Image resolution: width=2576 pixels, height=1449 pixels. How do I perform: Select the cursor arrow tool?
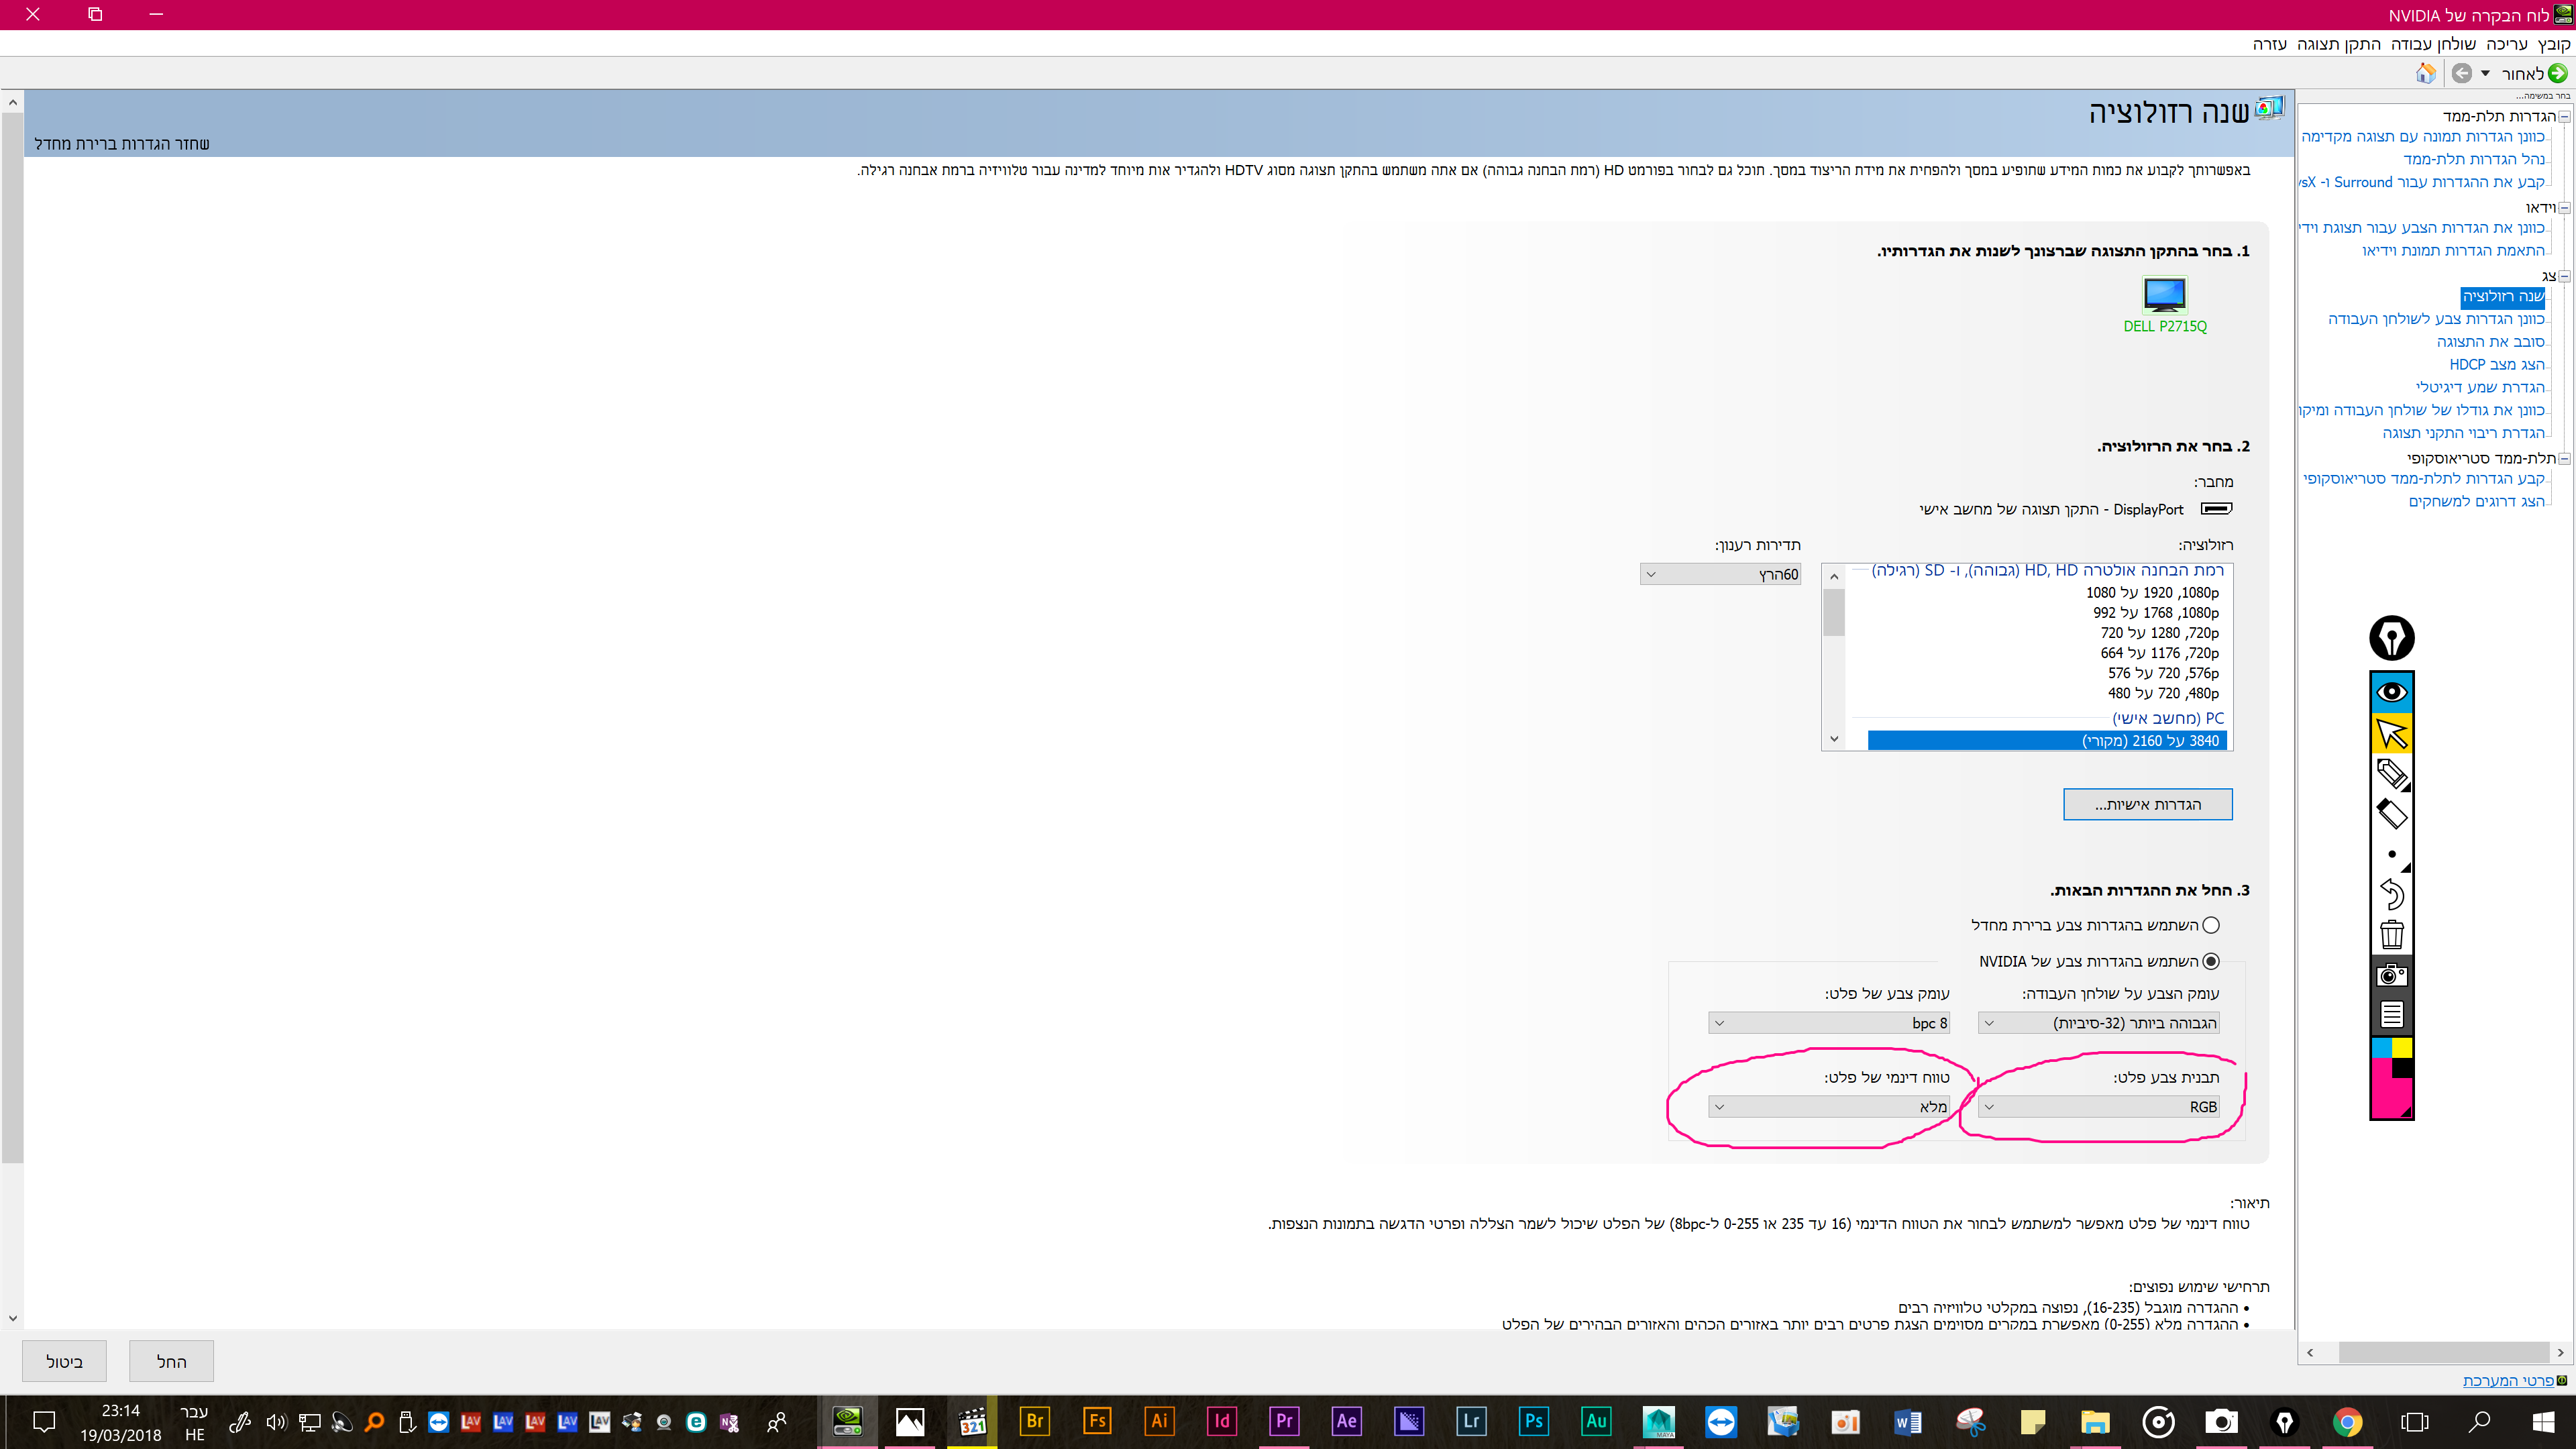coord(2391,733)
